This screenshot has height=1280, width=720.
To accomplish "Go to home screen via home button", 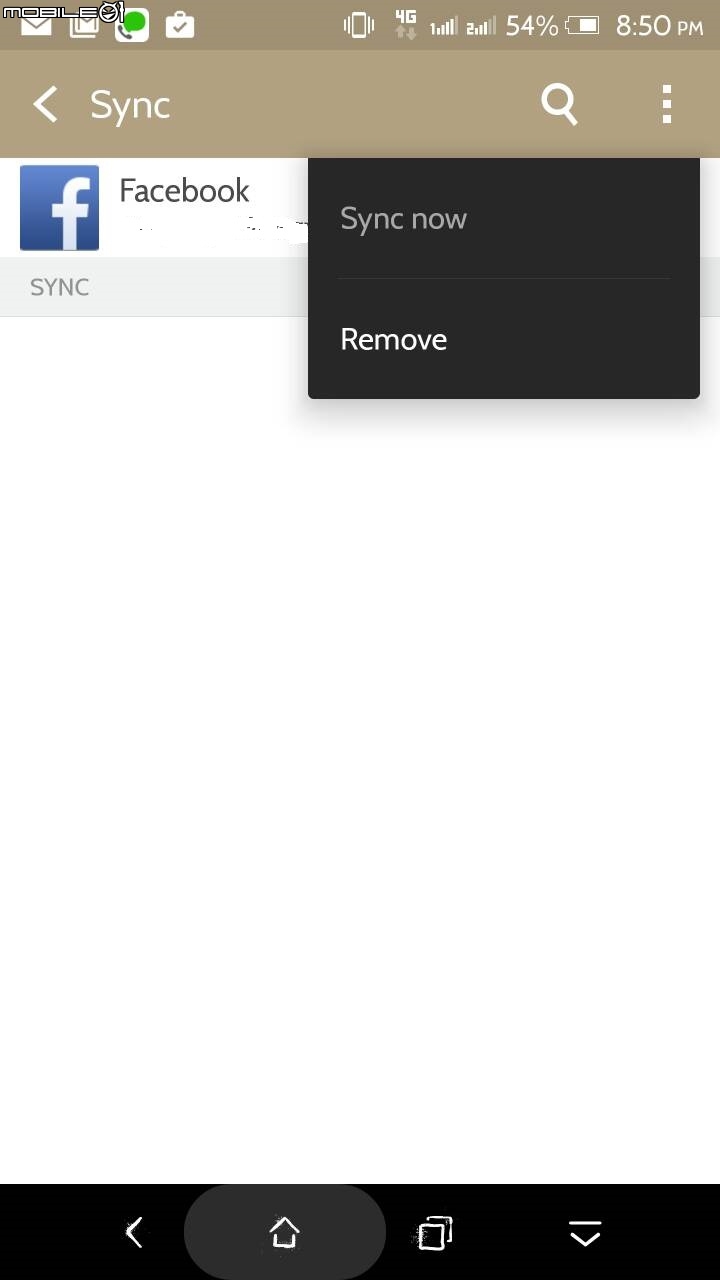I will pyautogui.click(x=285, y=1232).
